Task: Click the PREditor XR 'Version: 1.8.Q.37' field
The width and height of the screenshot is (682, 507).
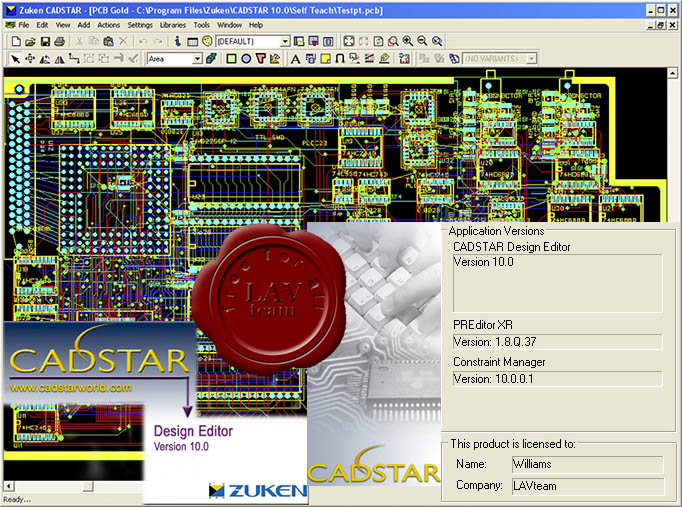Action: tap(558, 342)
